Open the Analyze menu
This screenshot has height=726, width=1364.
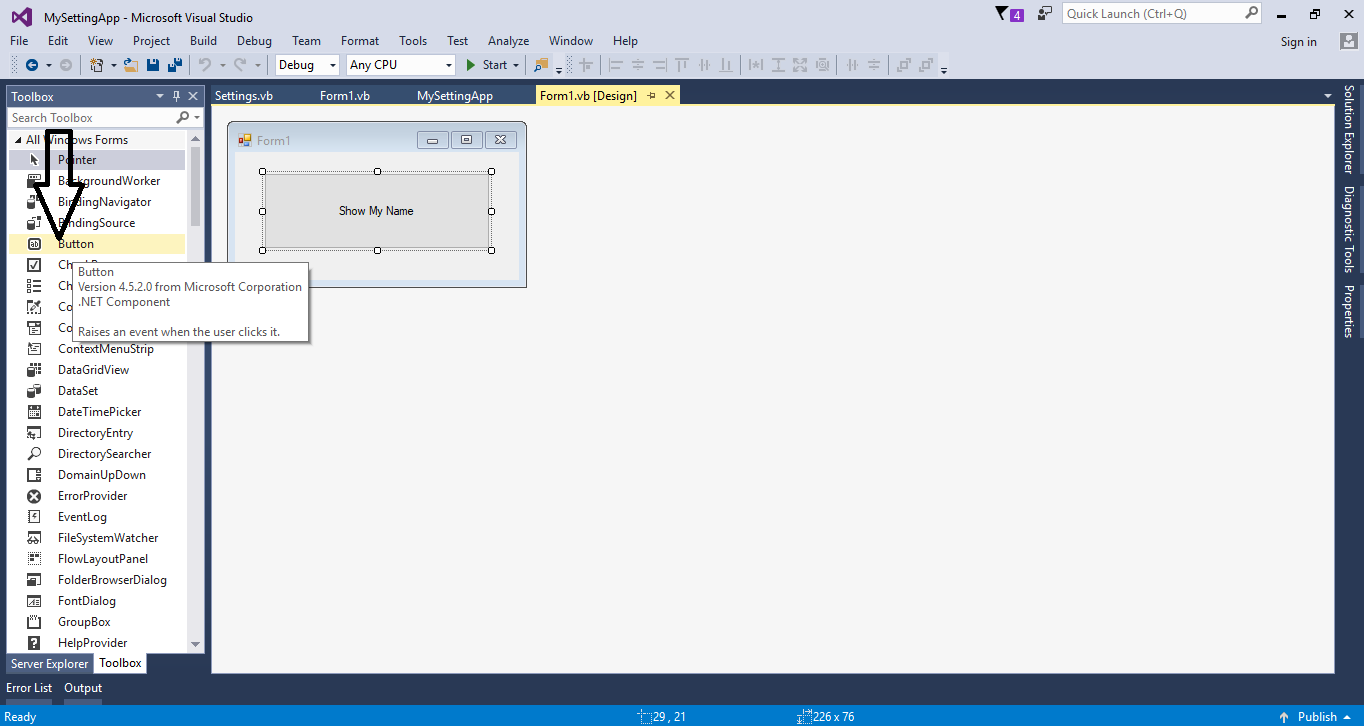[x=508, y=41]
